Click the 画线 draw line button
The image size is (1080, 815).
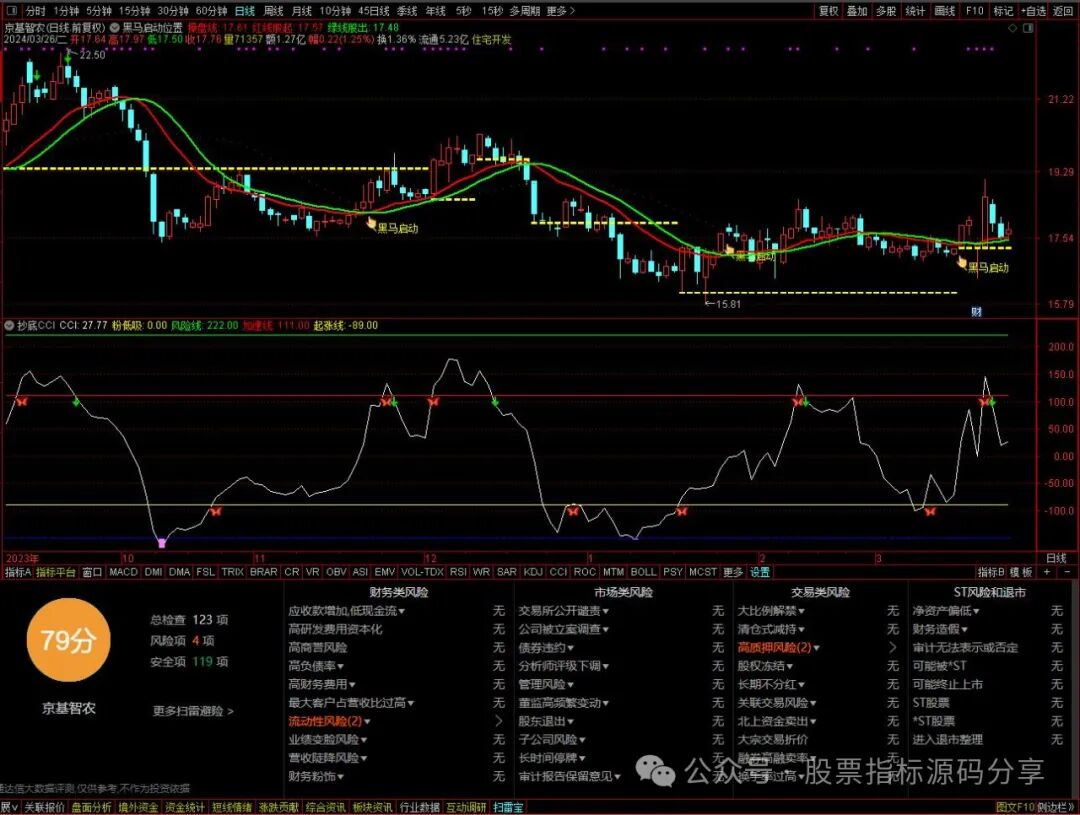click(x=944, y=11)
